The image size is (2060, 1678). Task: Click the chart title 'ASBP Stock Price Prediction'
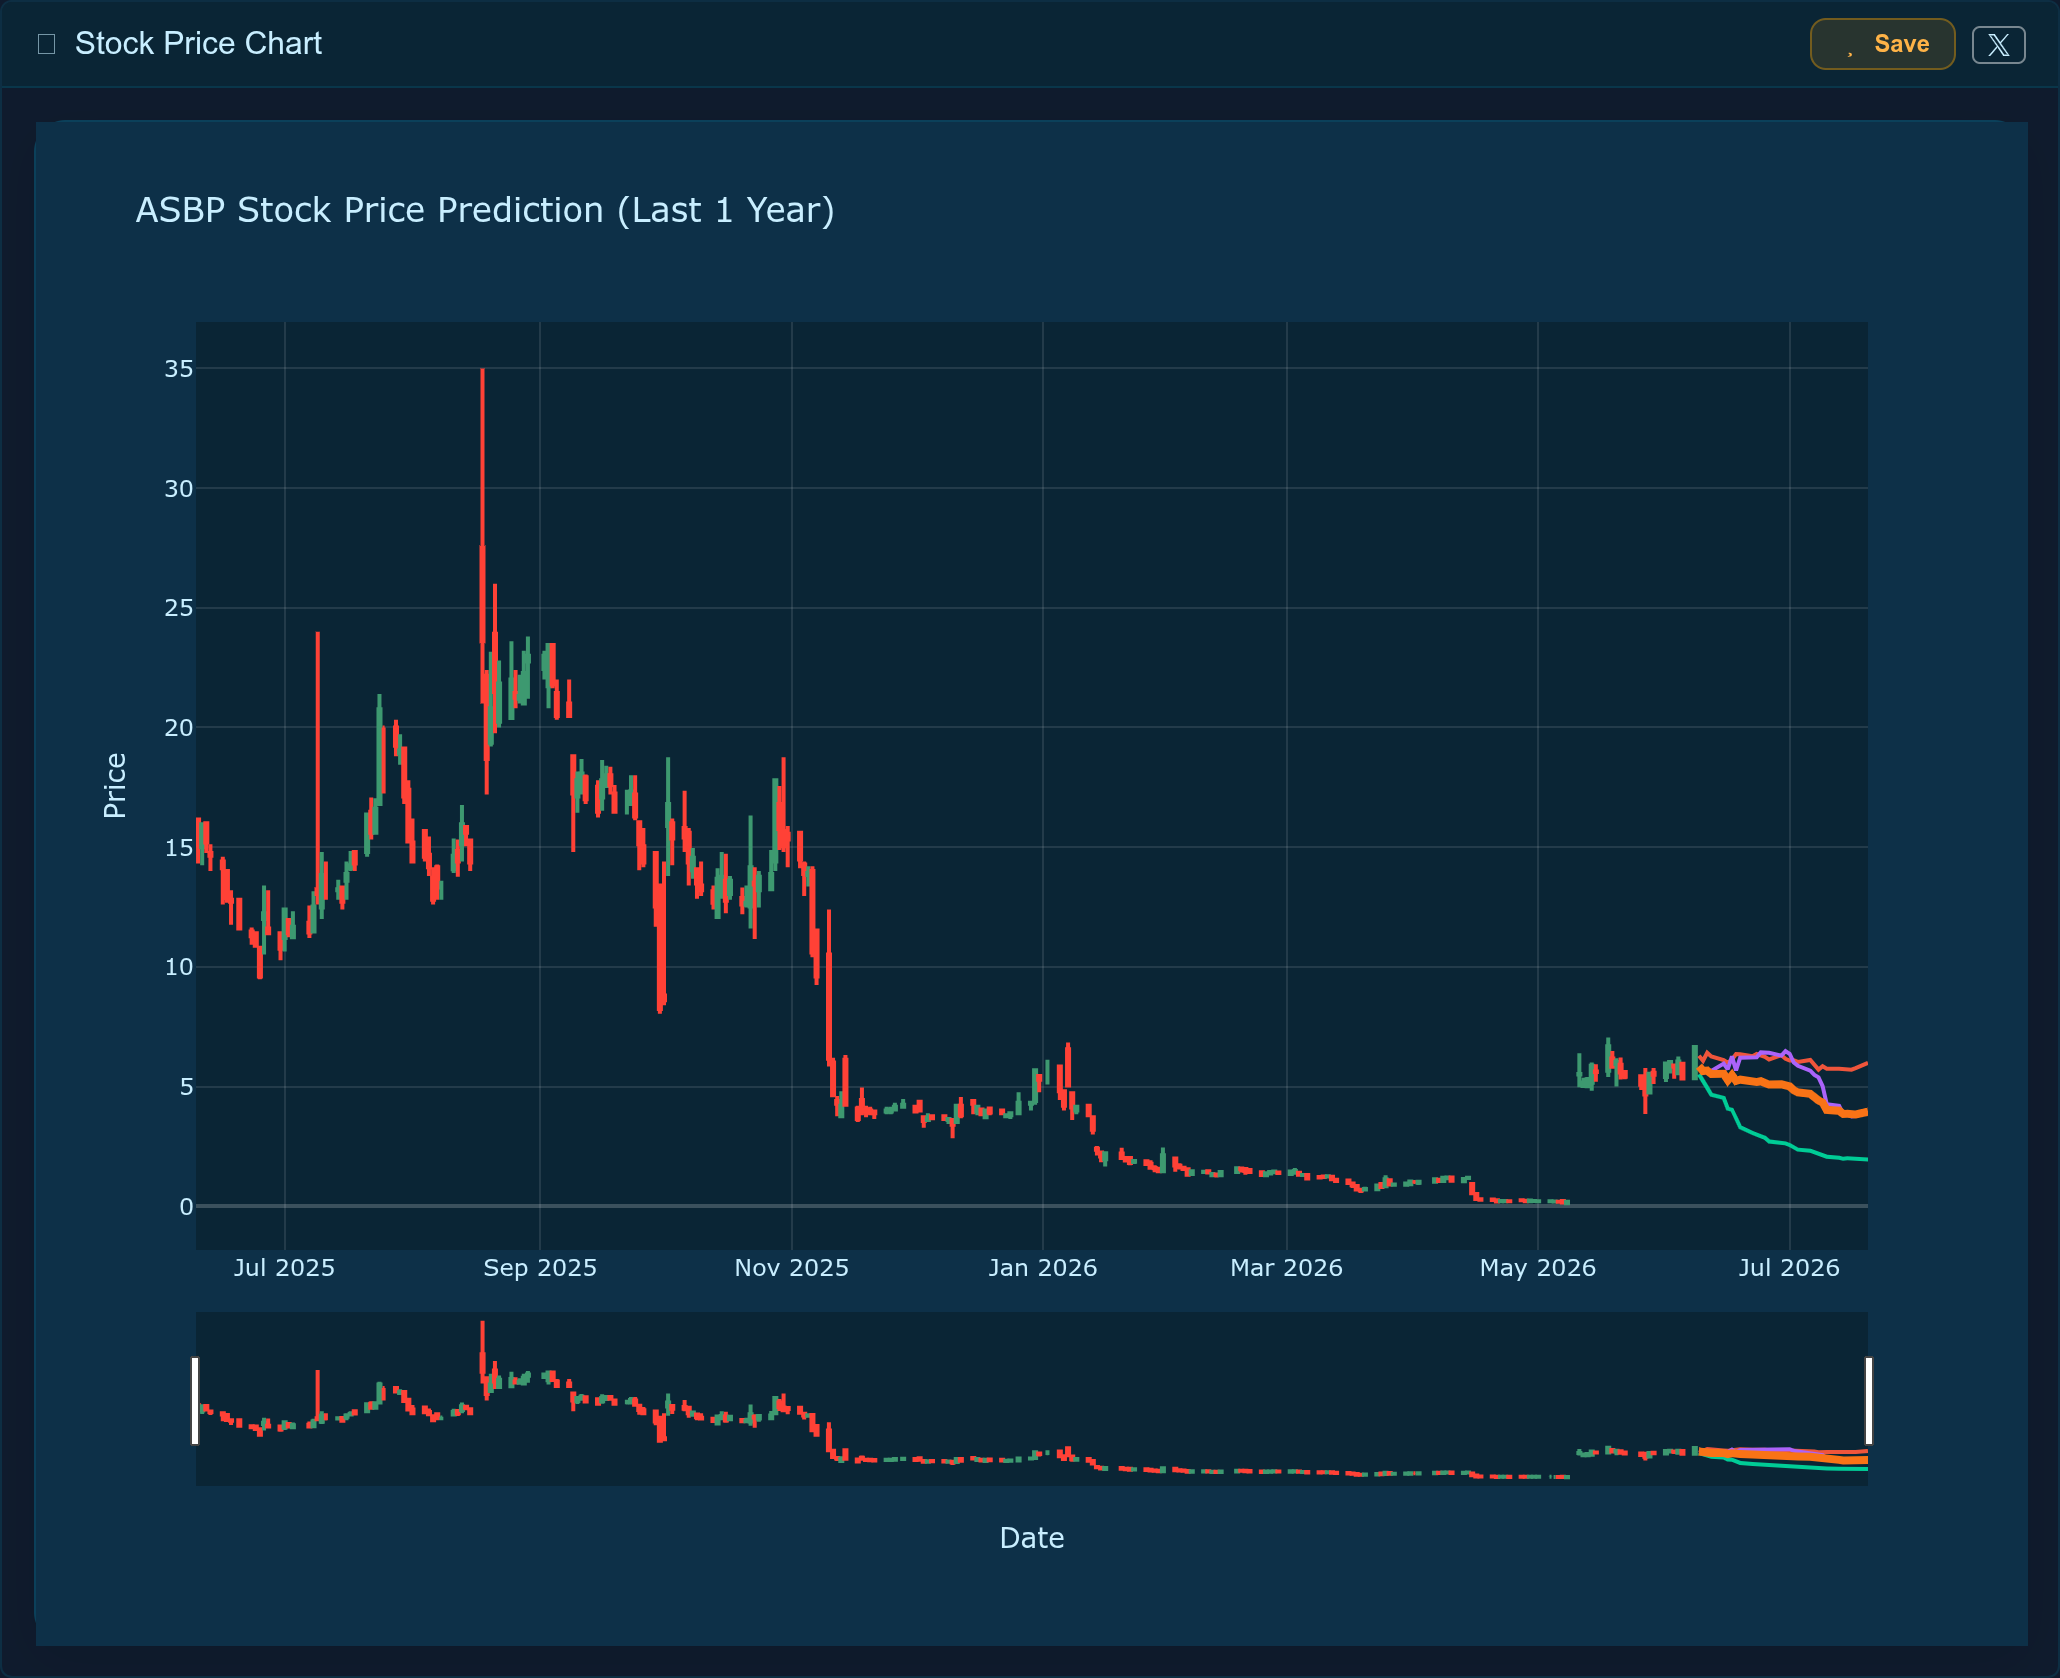[485, 210]
